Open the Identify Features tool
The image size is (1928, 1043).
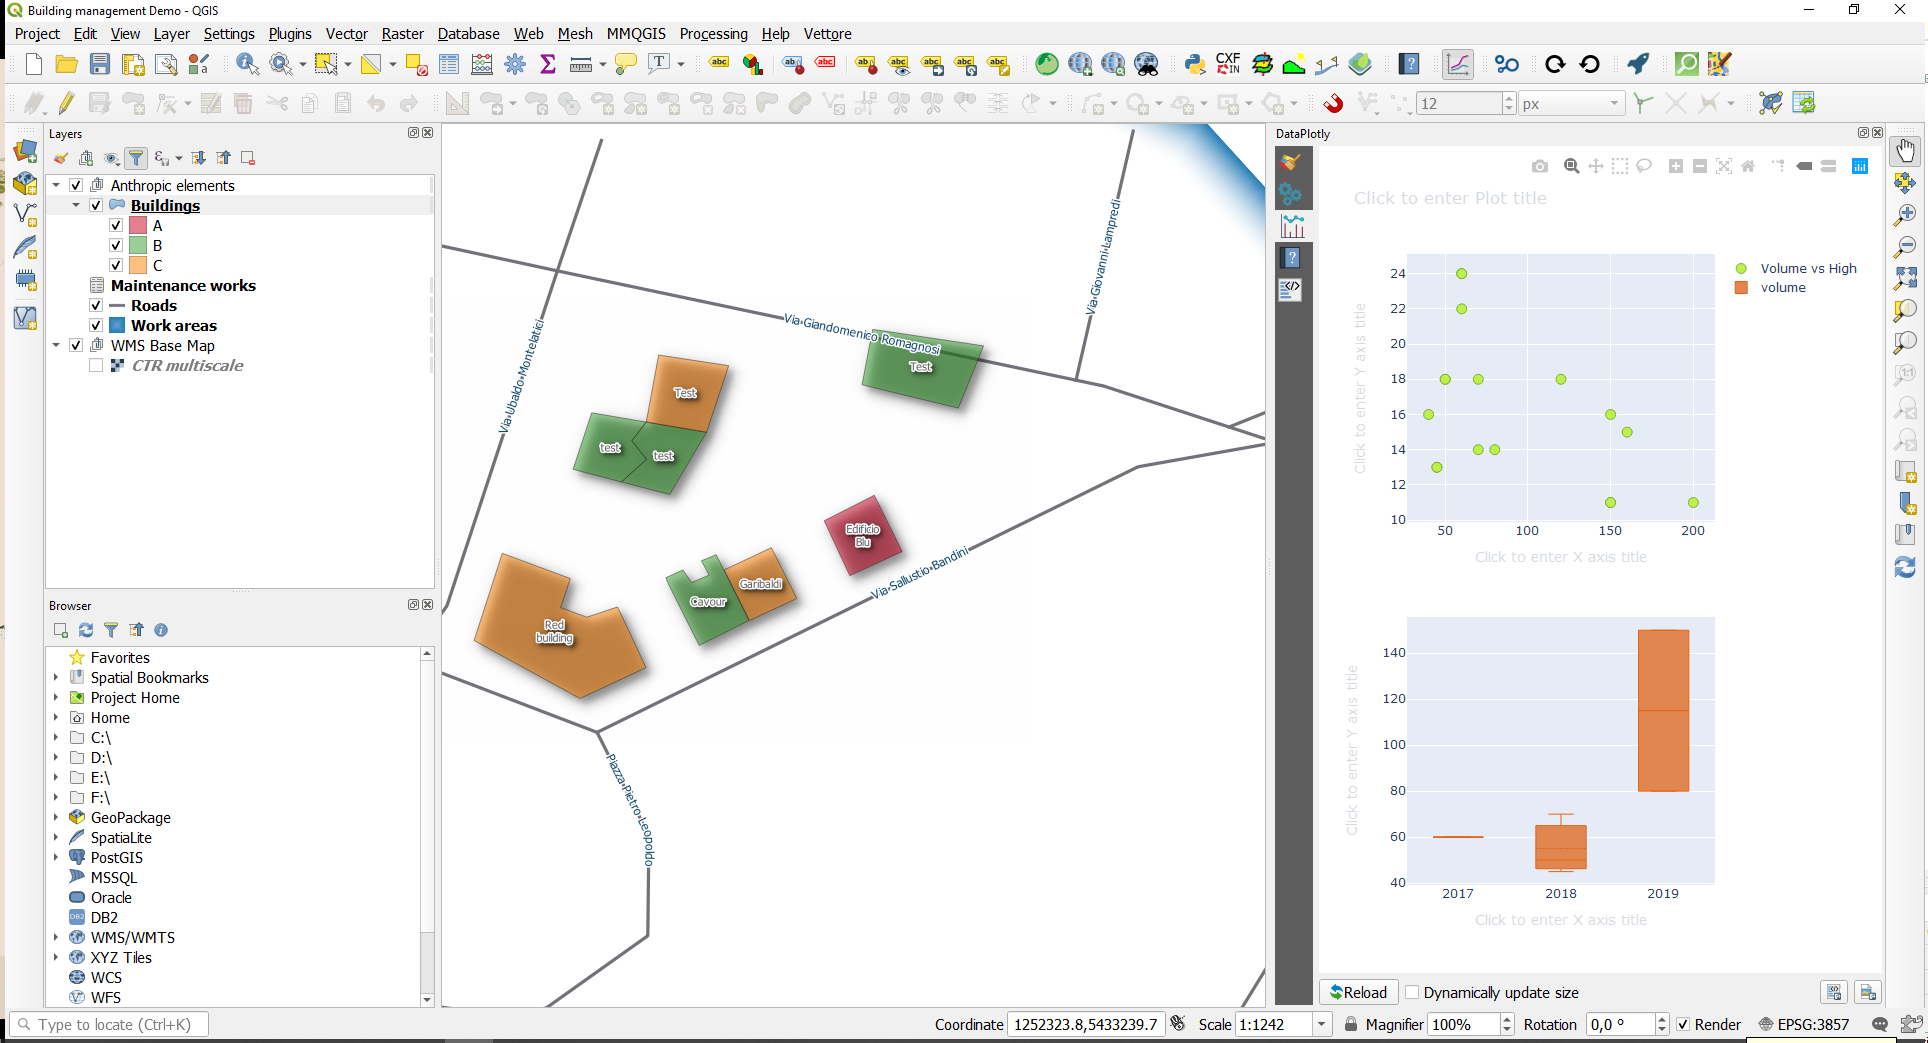[247, 65]
